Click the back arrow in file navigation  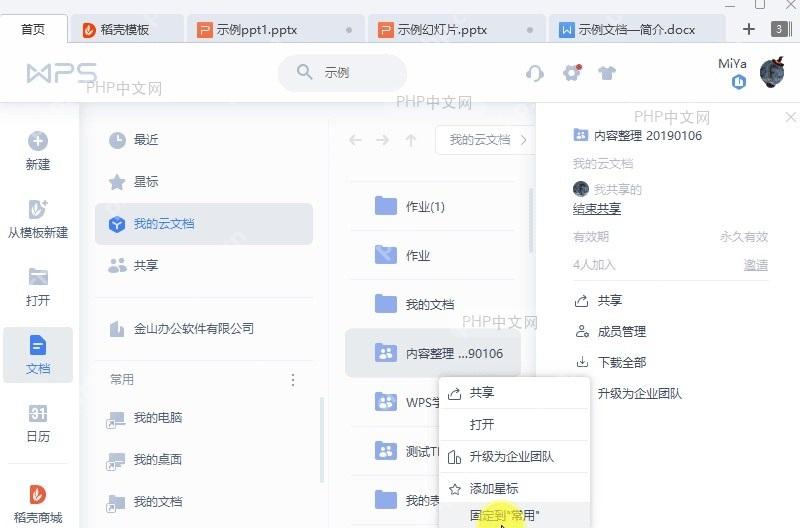tap(355, 140)
